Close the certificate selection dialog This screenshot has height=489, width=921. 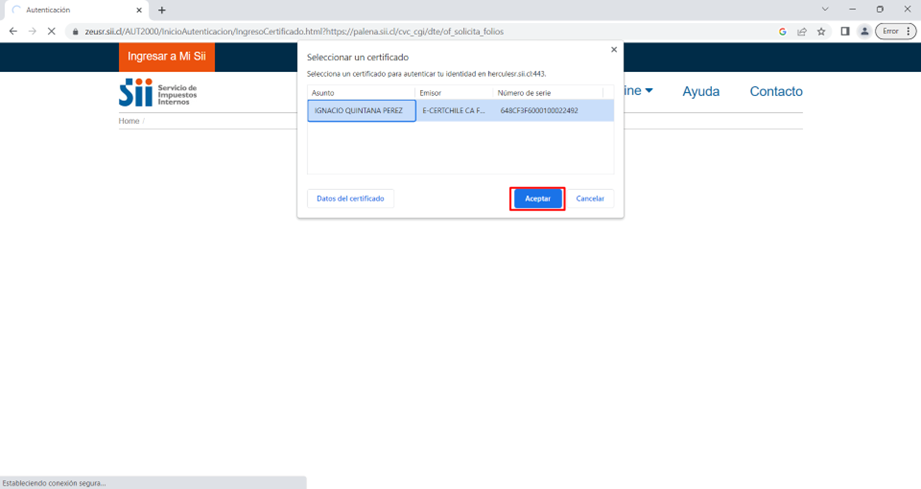613,49
